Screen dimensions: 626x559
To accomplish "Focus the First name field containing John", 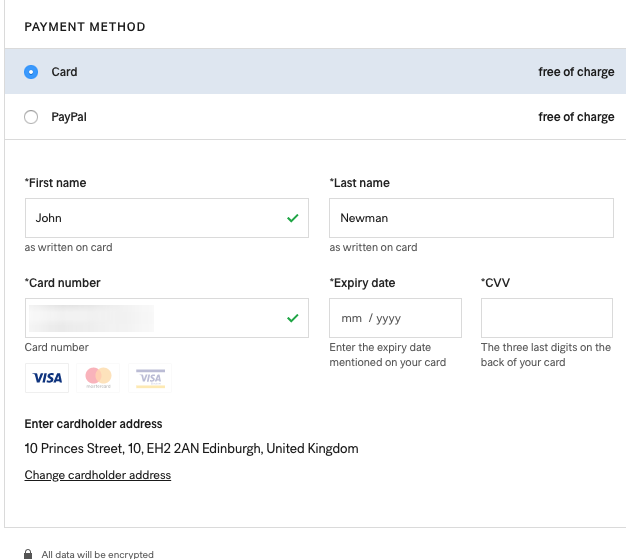I will 150,218.
